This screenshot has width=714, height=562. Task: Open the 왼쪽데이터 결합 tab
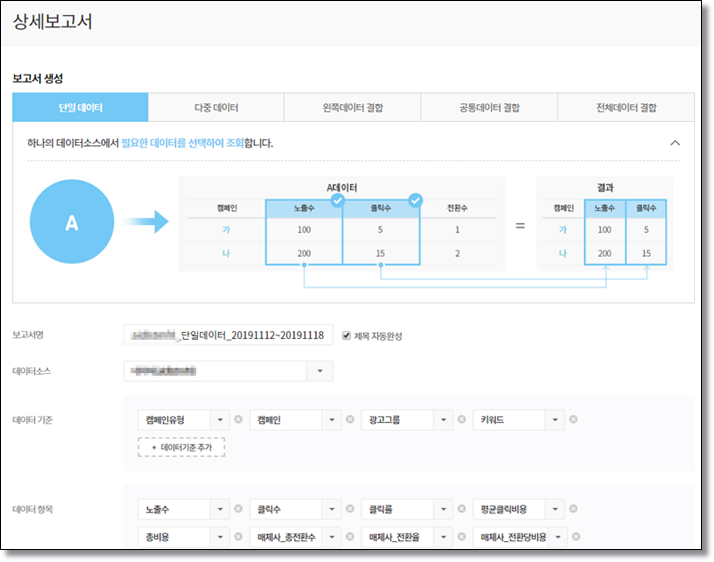click(x=353, y=107)
